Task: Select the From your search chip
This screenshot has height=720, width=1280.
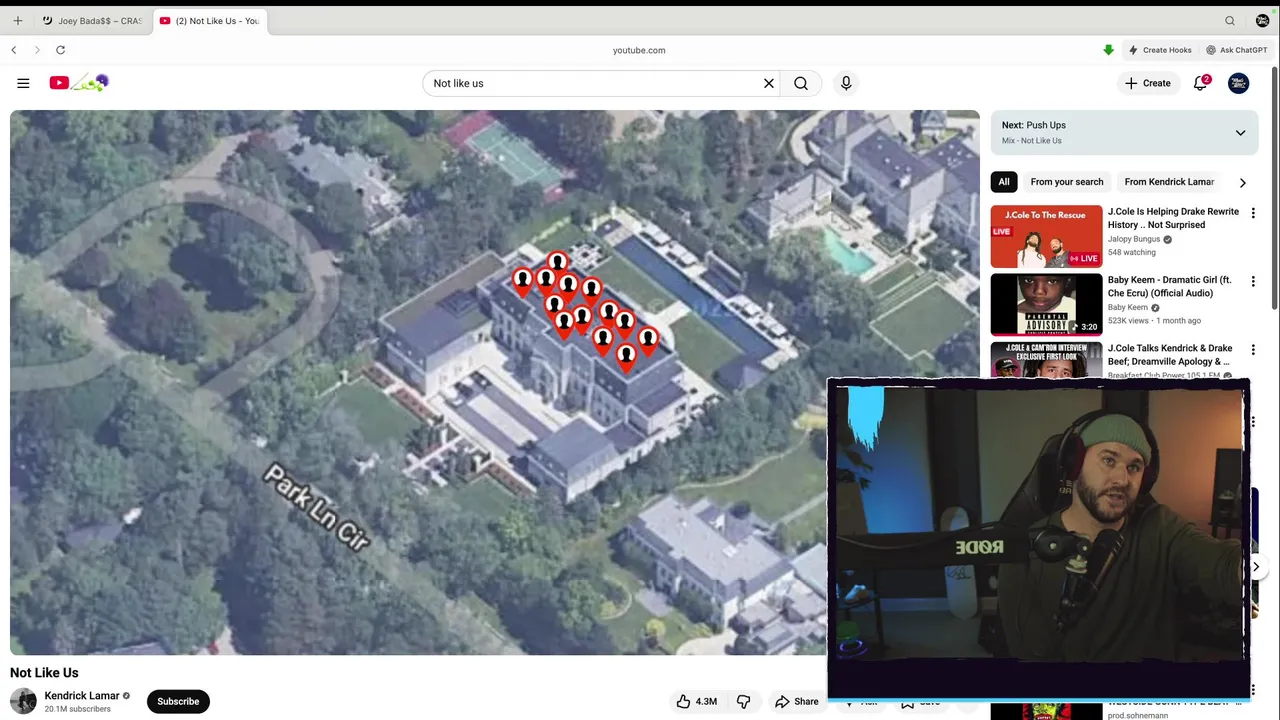Action: (x=1067, y=182)
